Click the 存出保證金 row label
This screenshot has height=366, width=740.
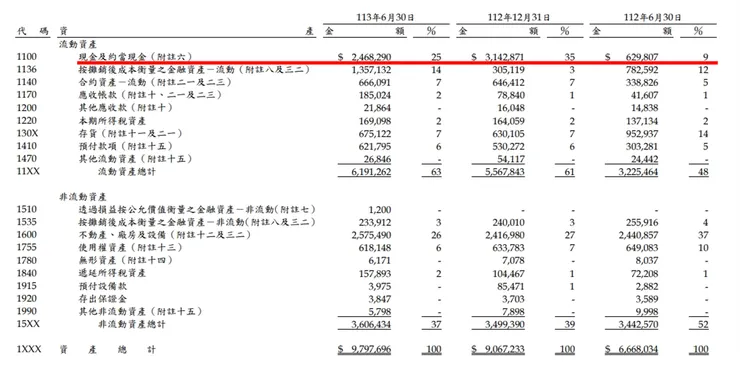102,299
